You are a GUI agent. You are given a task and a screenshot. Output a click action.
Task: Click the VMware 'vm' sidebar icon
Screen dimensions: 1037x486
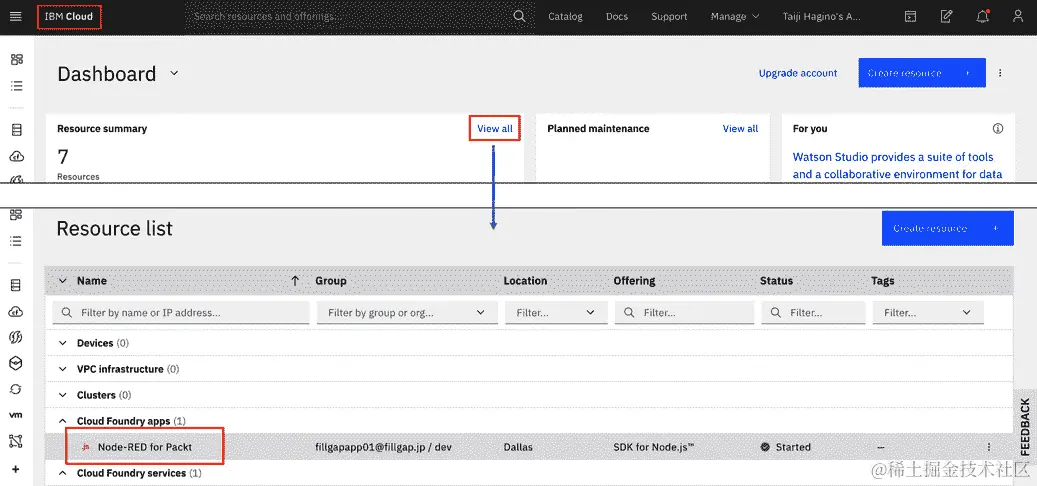tap(16, 415)
